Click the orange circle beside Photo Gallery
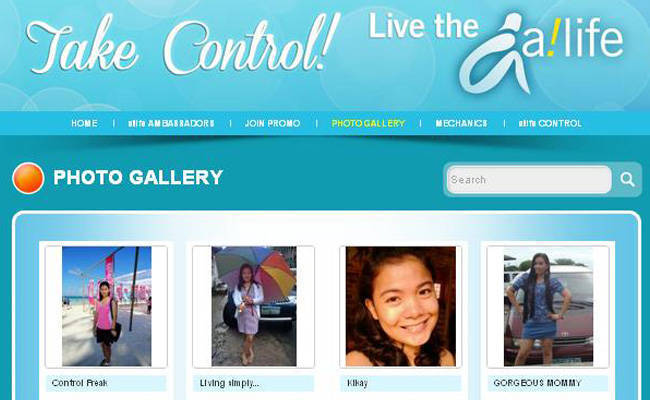Image resolution: width=650 pixels, height=400 pixels. coord(28,178)
